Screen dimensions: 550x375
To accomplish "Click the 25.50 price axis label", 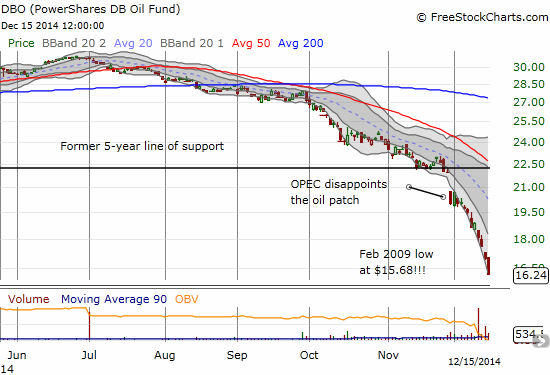I will click(x=529, y=121).
